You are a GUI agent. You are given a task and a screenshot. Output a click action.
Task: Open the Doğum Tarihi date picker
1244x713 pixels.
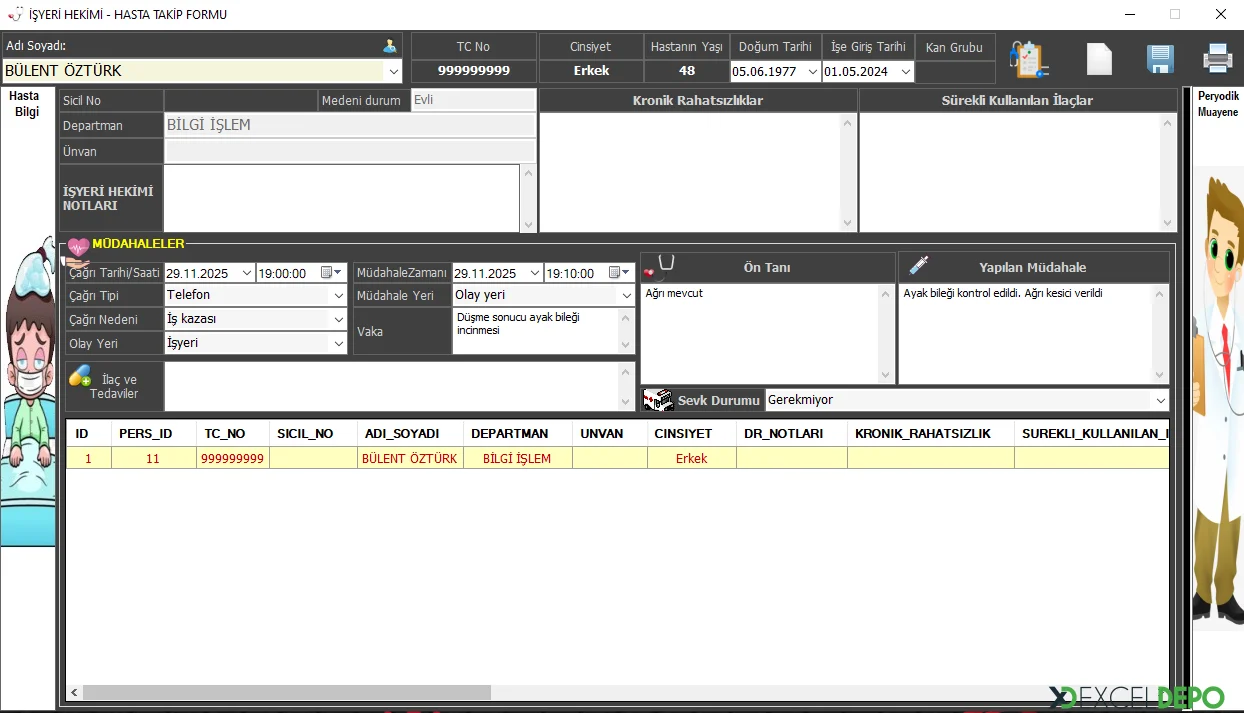(812, 72)
